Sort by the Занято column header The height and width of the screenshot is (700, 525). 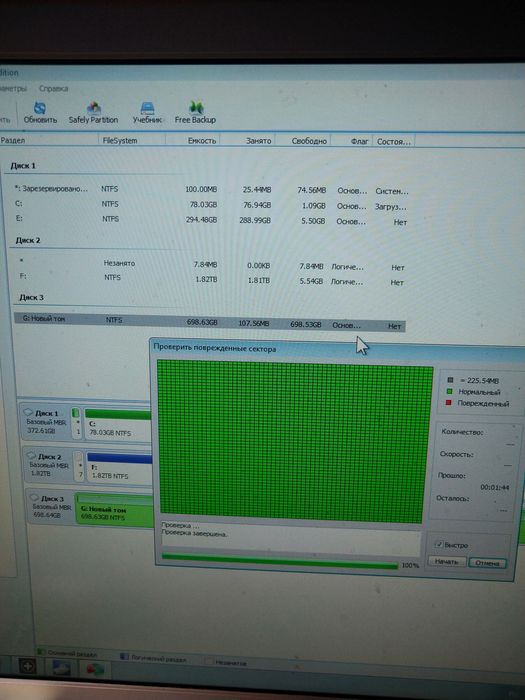[x=248, y=141]
